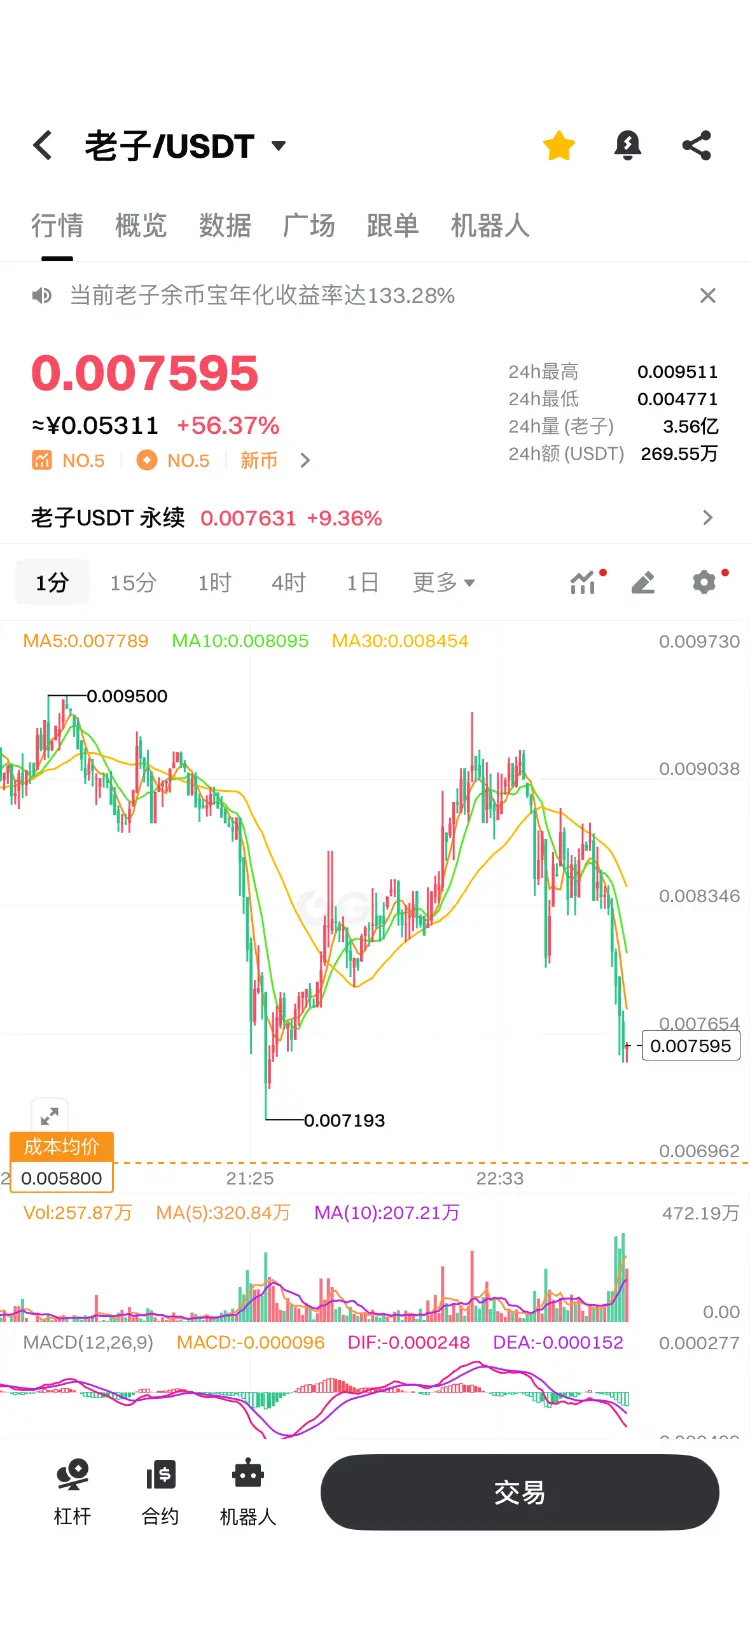The width and height of the screenshot is (750, 1626).
Task: Open the 合约 contract icon
Action: [x=160, y=1492]
